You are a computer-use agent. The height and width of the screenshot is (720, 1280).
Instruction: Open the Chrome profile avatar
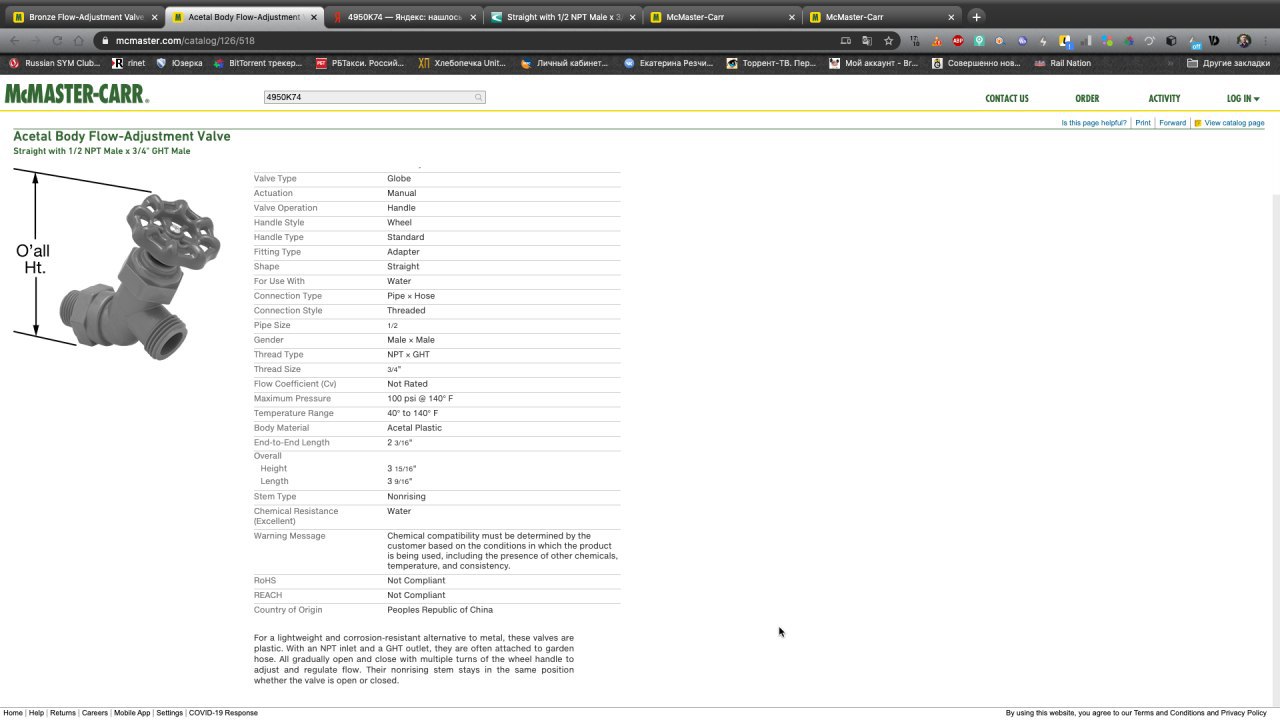(x=1244, y=41)
